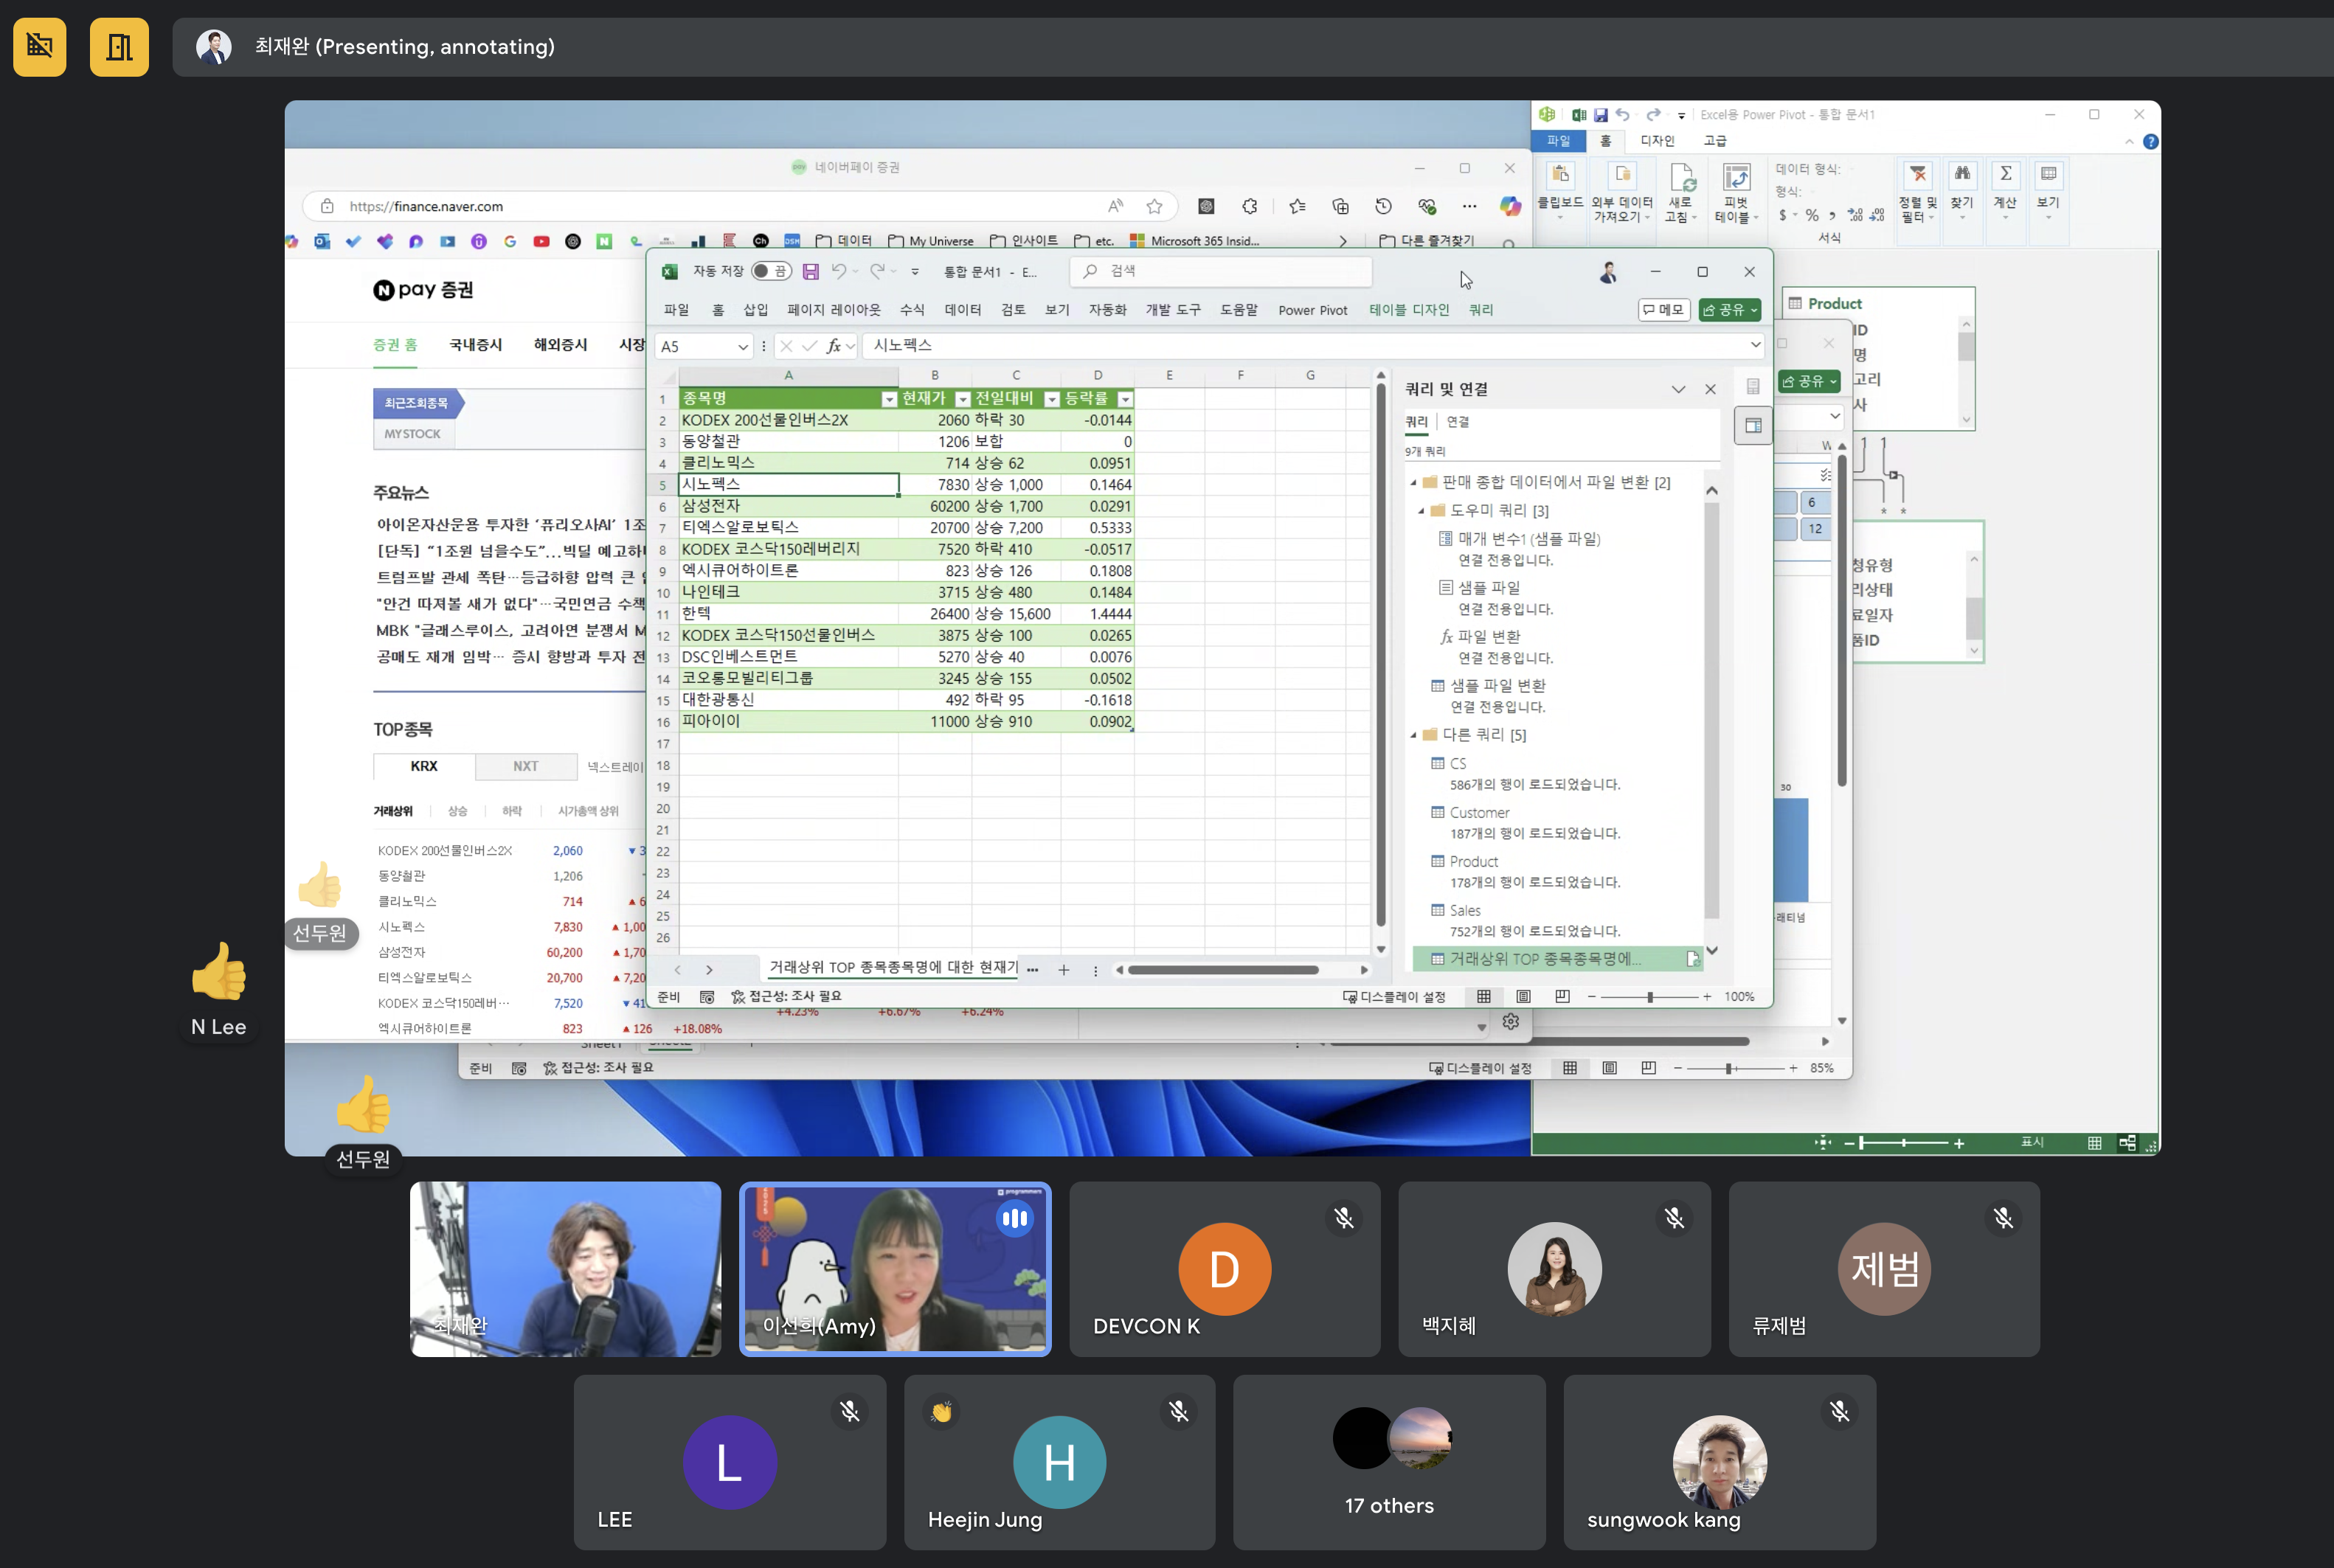Switch to the 연결 tab in queries pane
The height and width of the screenshot is (1568, 2334).
pos(1458,422)
